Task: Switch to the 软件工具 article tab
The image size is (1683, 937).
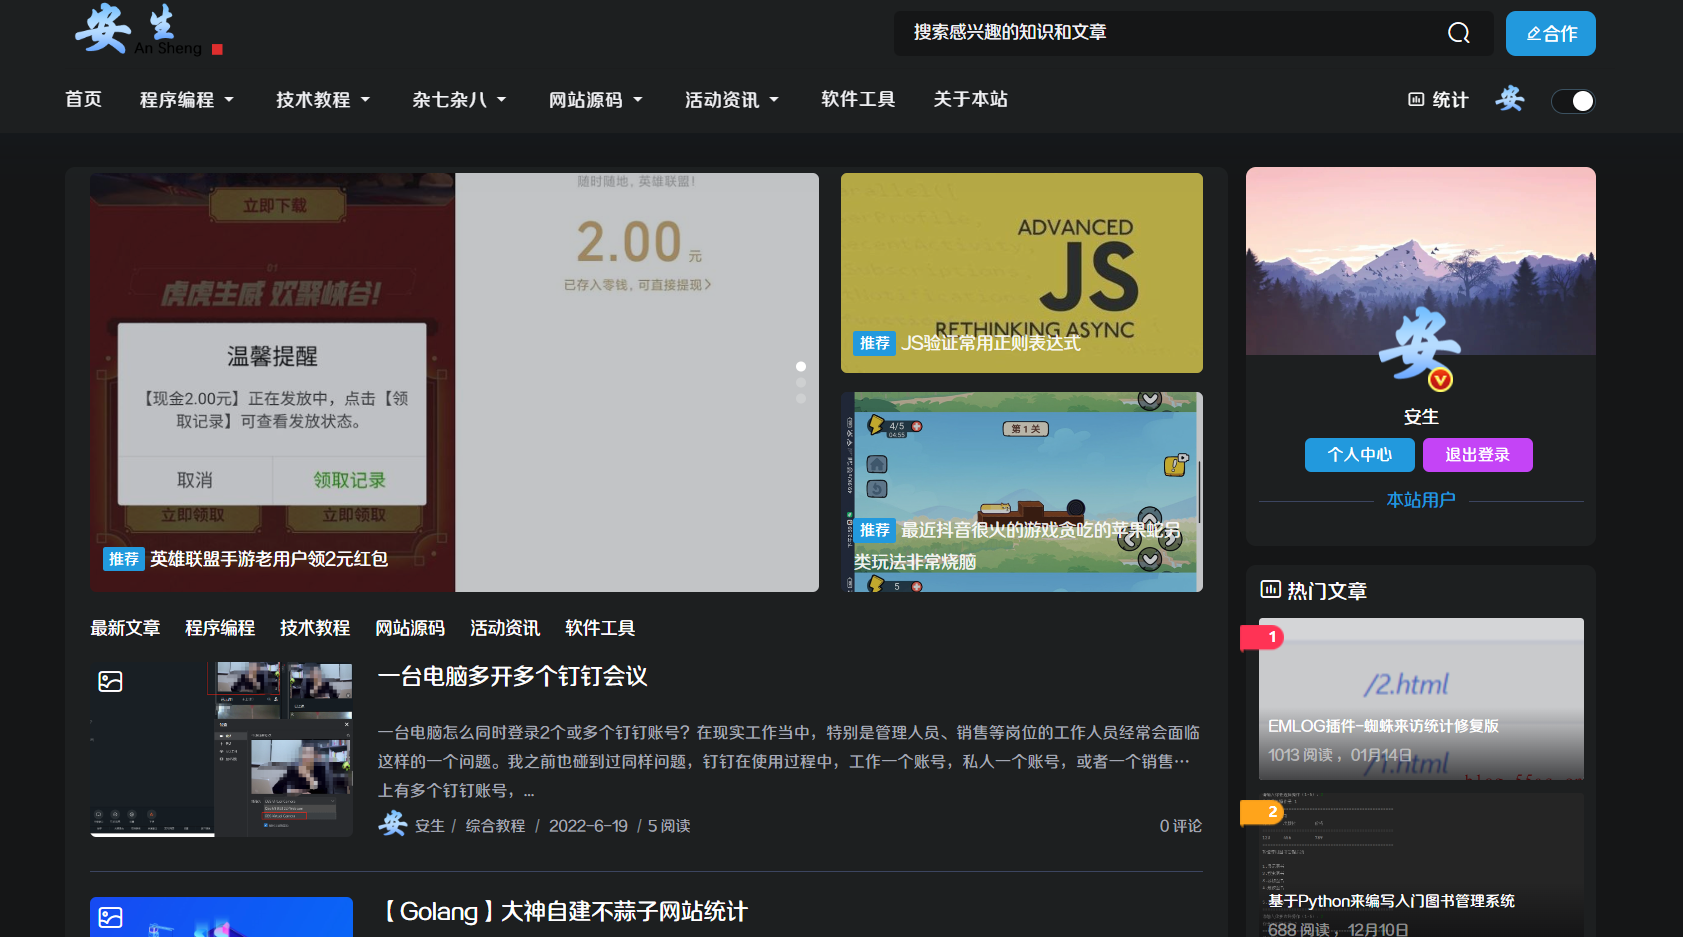Action: pos(600,628)
